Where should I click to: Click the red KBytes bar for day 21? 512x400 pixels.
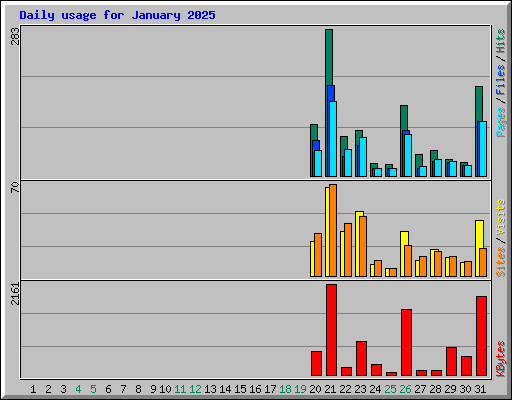(x=331, y=330)
